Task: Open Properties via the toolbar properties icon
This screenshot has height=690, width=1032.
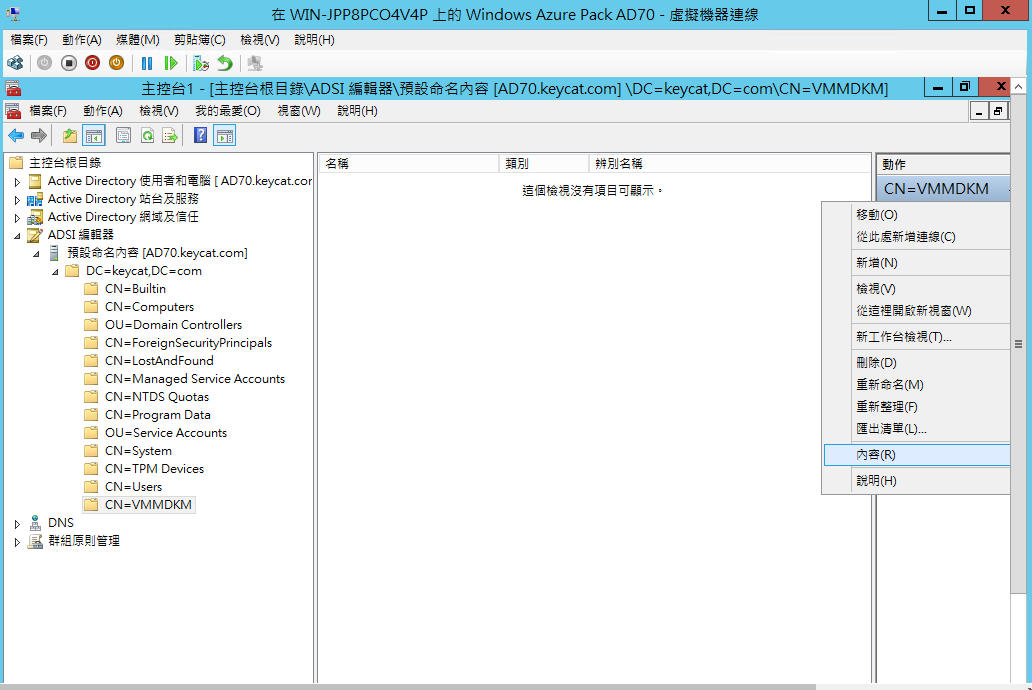Action: (x=123, y=136)
